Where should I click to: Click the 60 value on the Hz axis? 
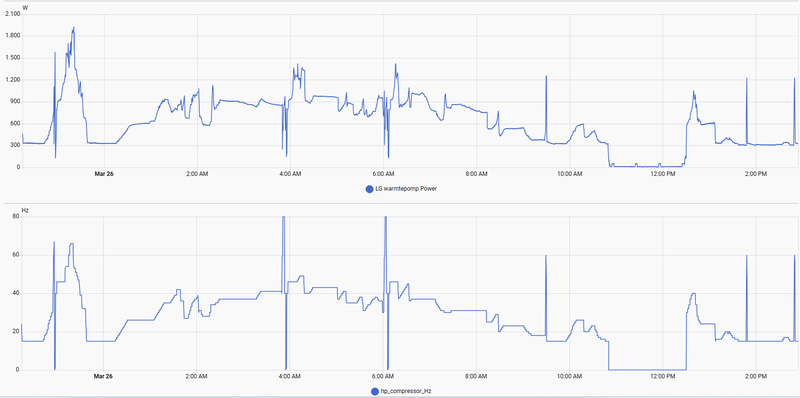16,255
